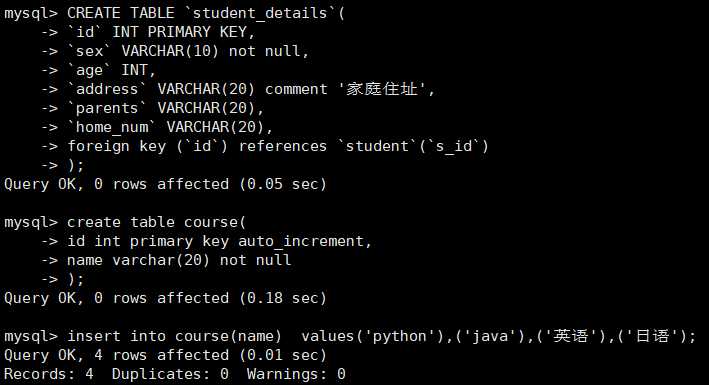Click Query OK result showing 0.05 sec

165,184
